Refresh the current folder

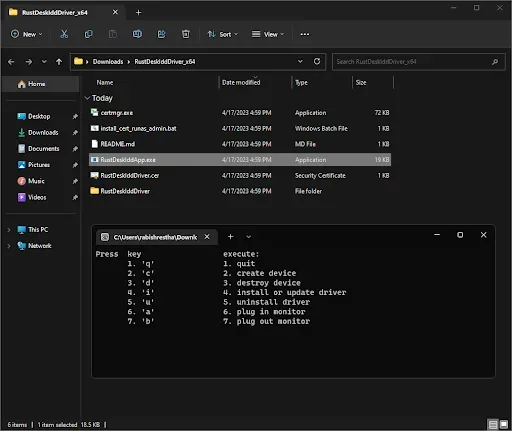pos(317,62)
